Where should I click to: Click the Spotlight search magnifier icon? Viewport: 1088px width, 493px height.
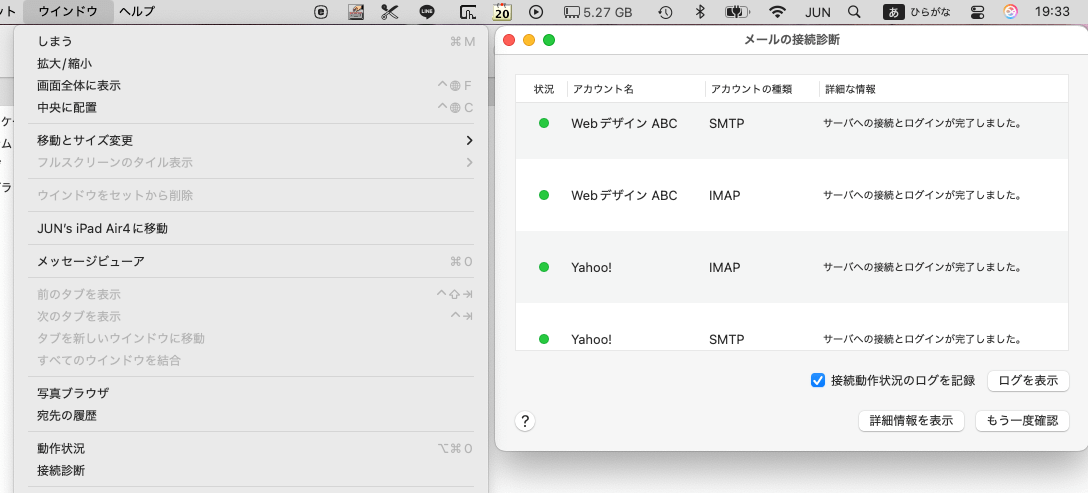853,12
